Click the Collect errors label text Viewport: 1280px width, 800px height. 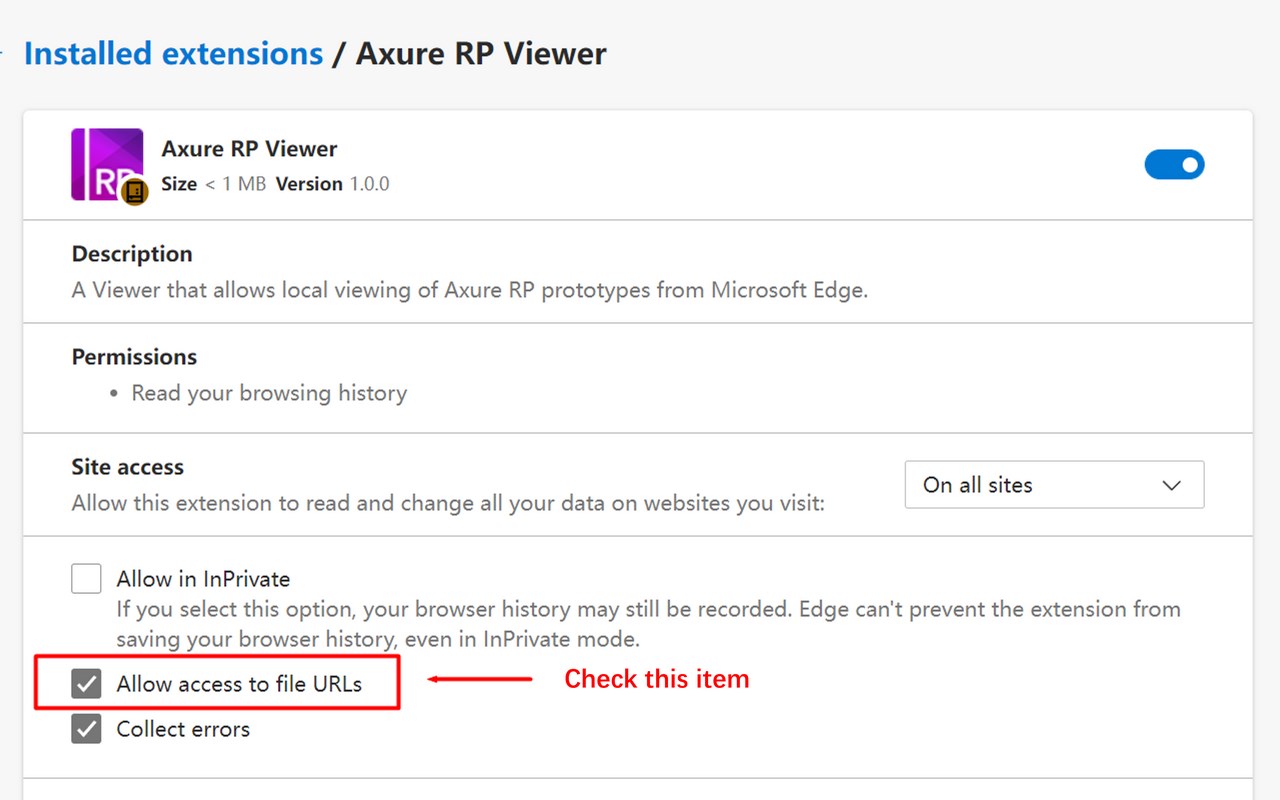183,729
